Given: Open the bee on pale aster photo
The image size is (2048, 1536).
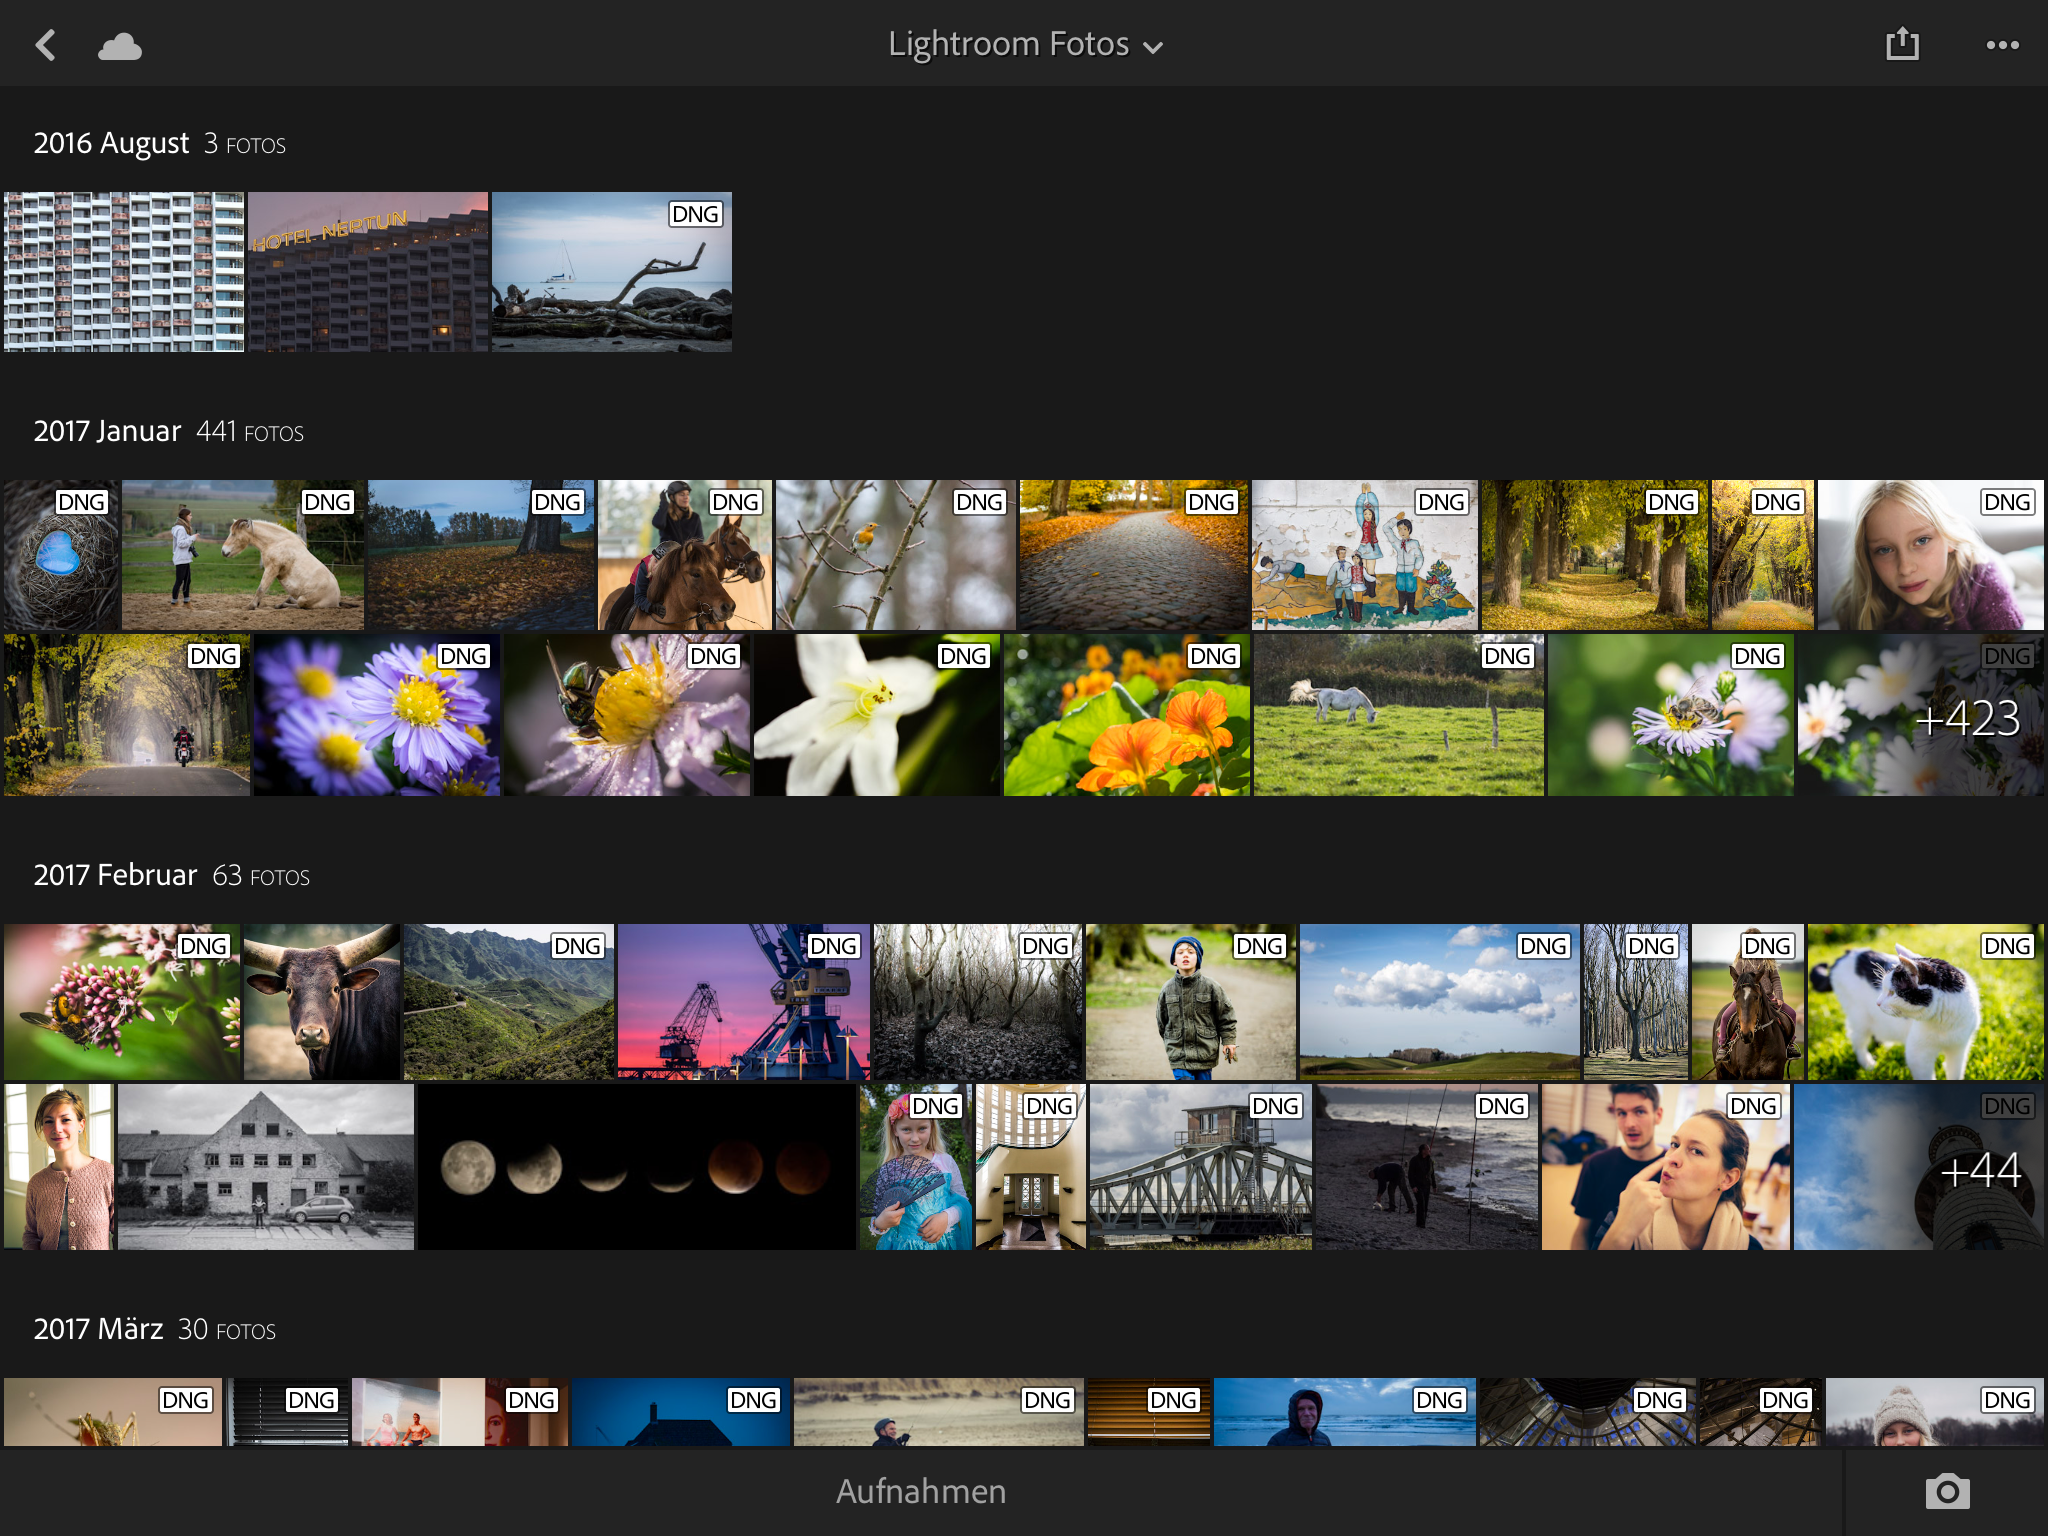Looking at the screenshot, I should click(x=1671, y=715).
